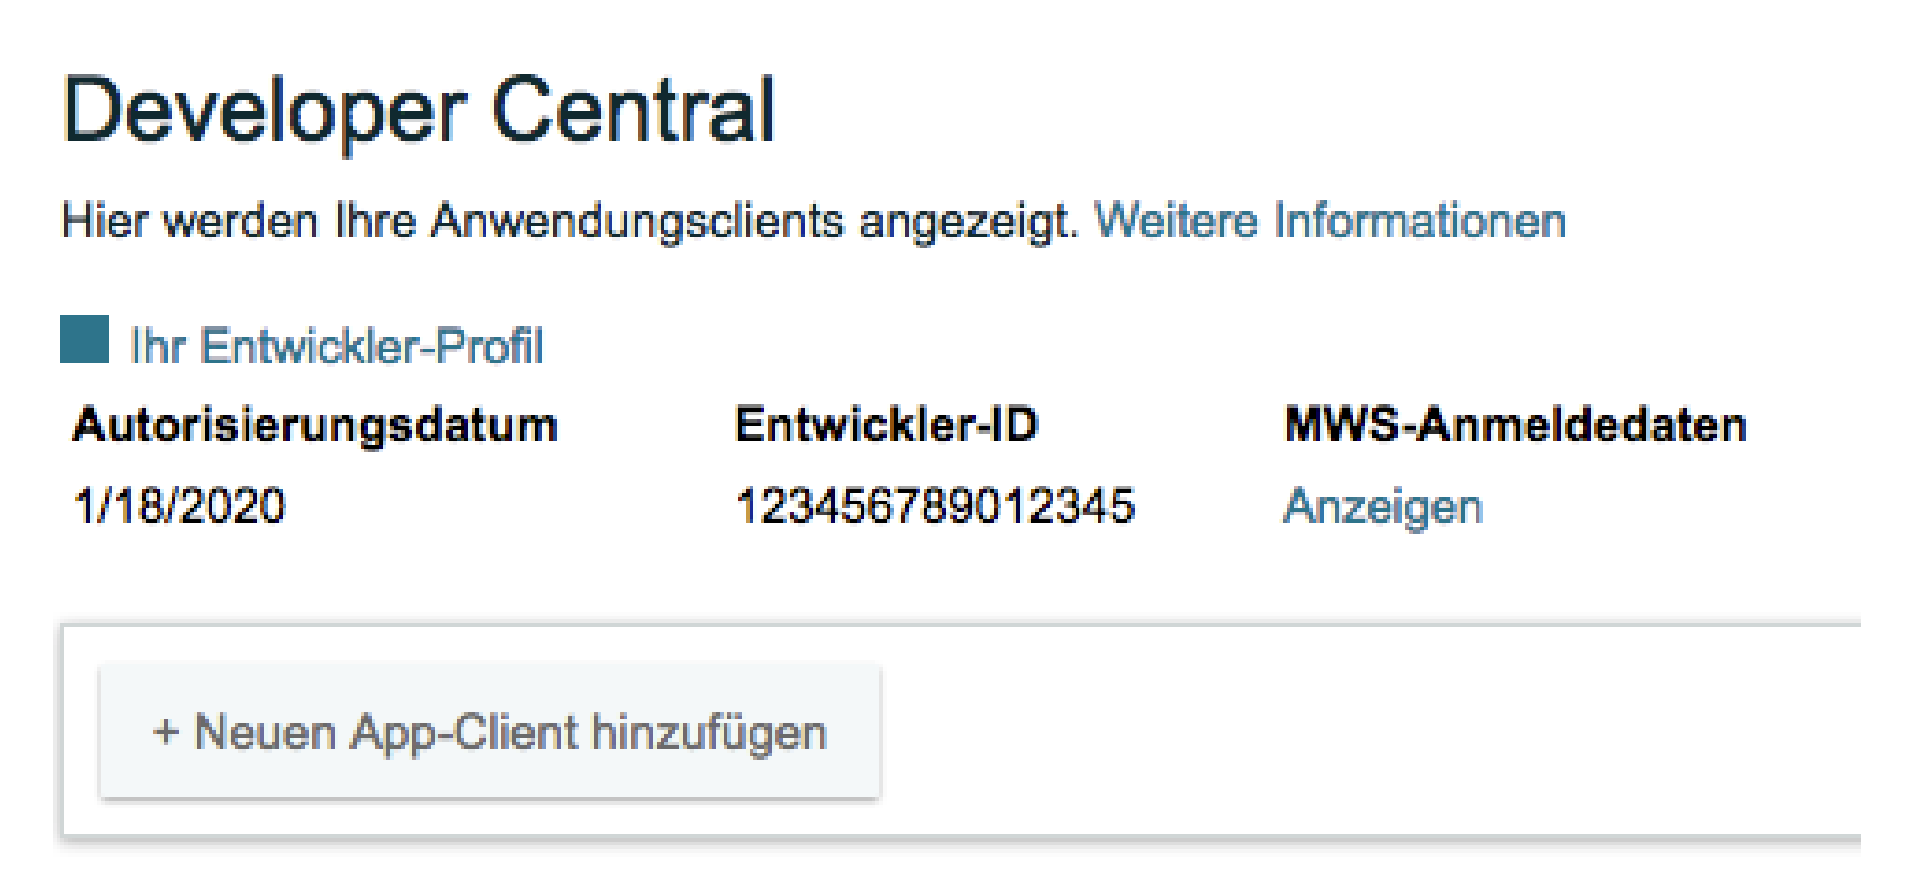Click the Autorisierungsdatum column header
Screen dimensions: 1916x880
314,425
